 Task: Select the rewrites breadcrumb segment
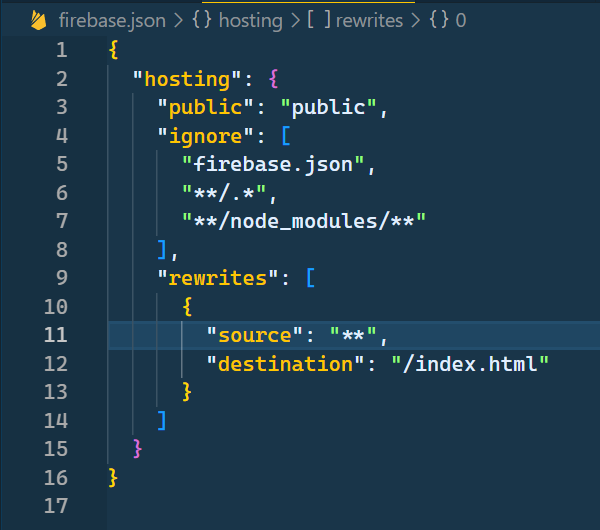pyautogui.click(x=369, y=20)
